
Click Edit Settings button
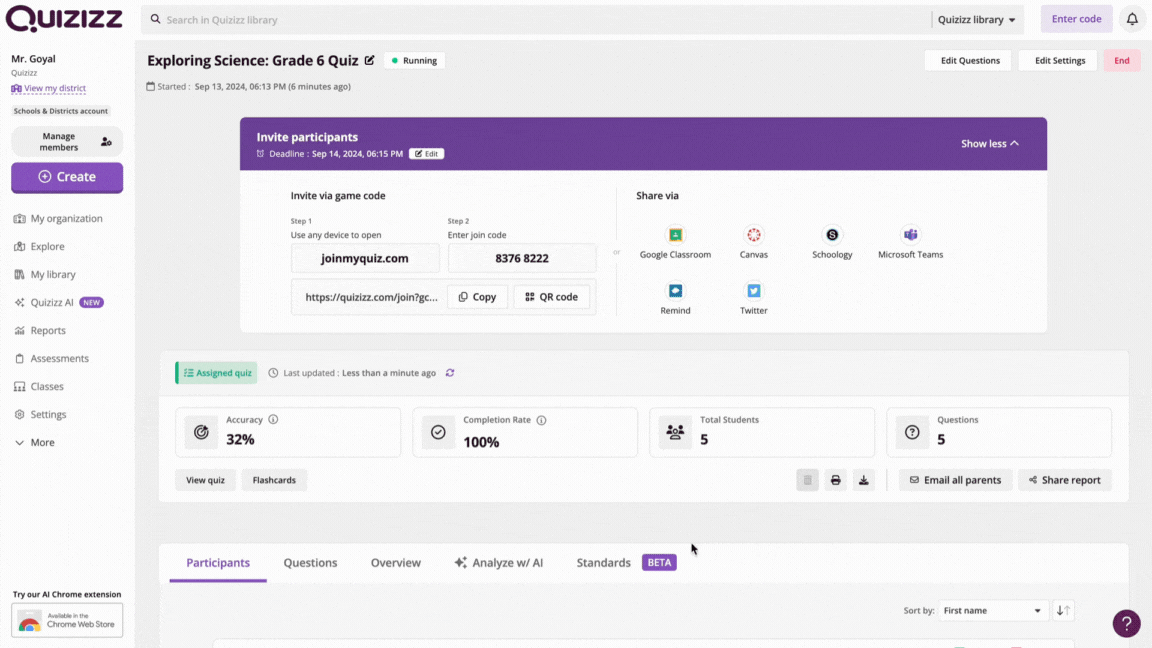[1059, 60]
